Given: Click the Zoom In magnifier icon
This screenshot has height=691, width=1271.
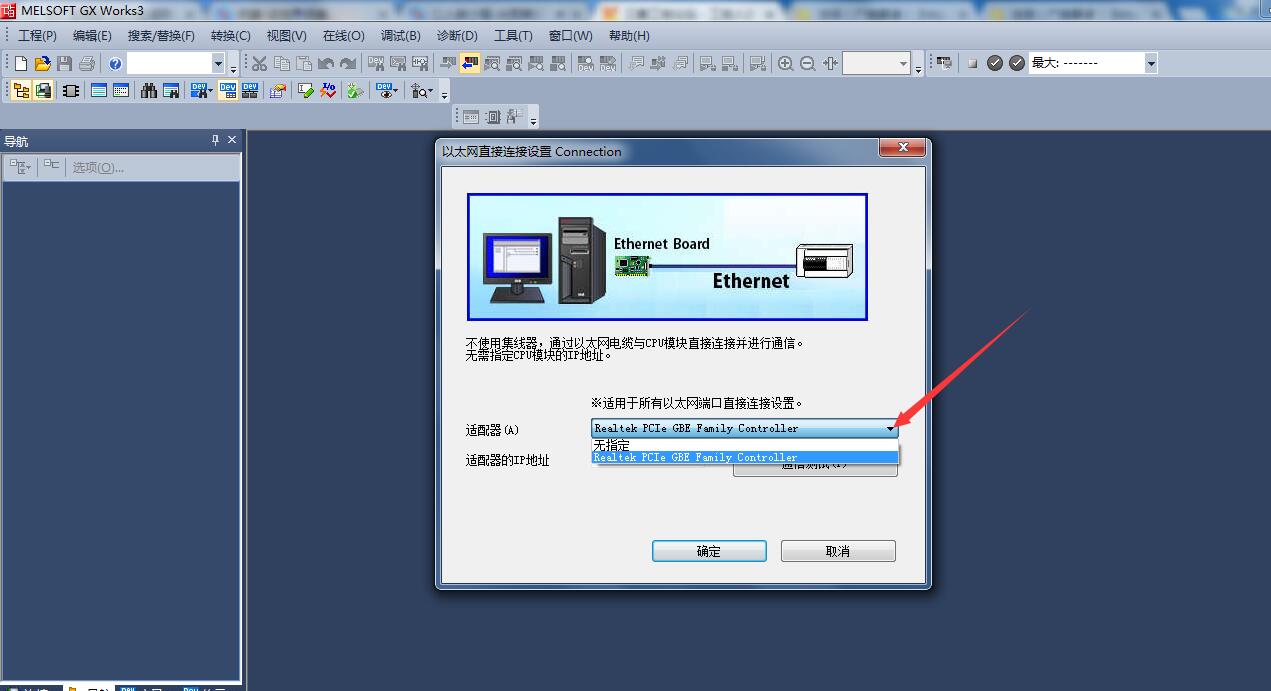Looking at the screenshot, I should pyautogui.click(x=786, y=63).
